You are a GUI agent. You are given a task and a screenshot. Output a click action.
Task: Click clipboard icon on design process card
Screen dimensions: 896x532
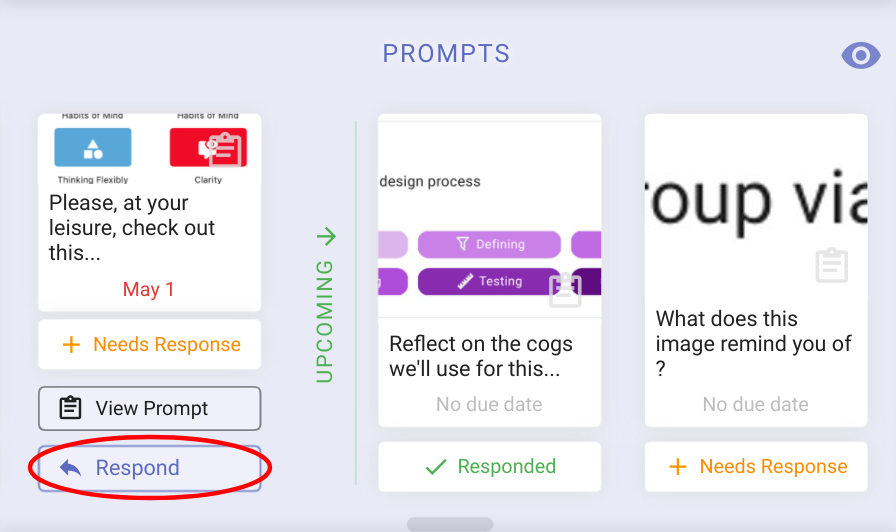point(565,290)
